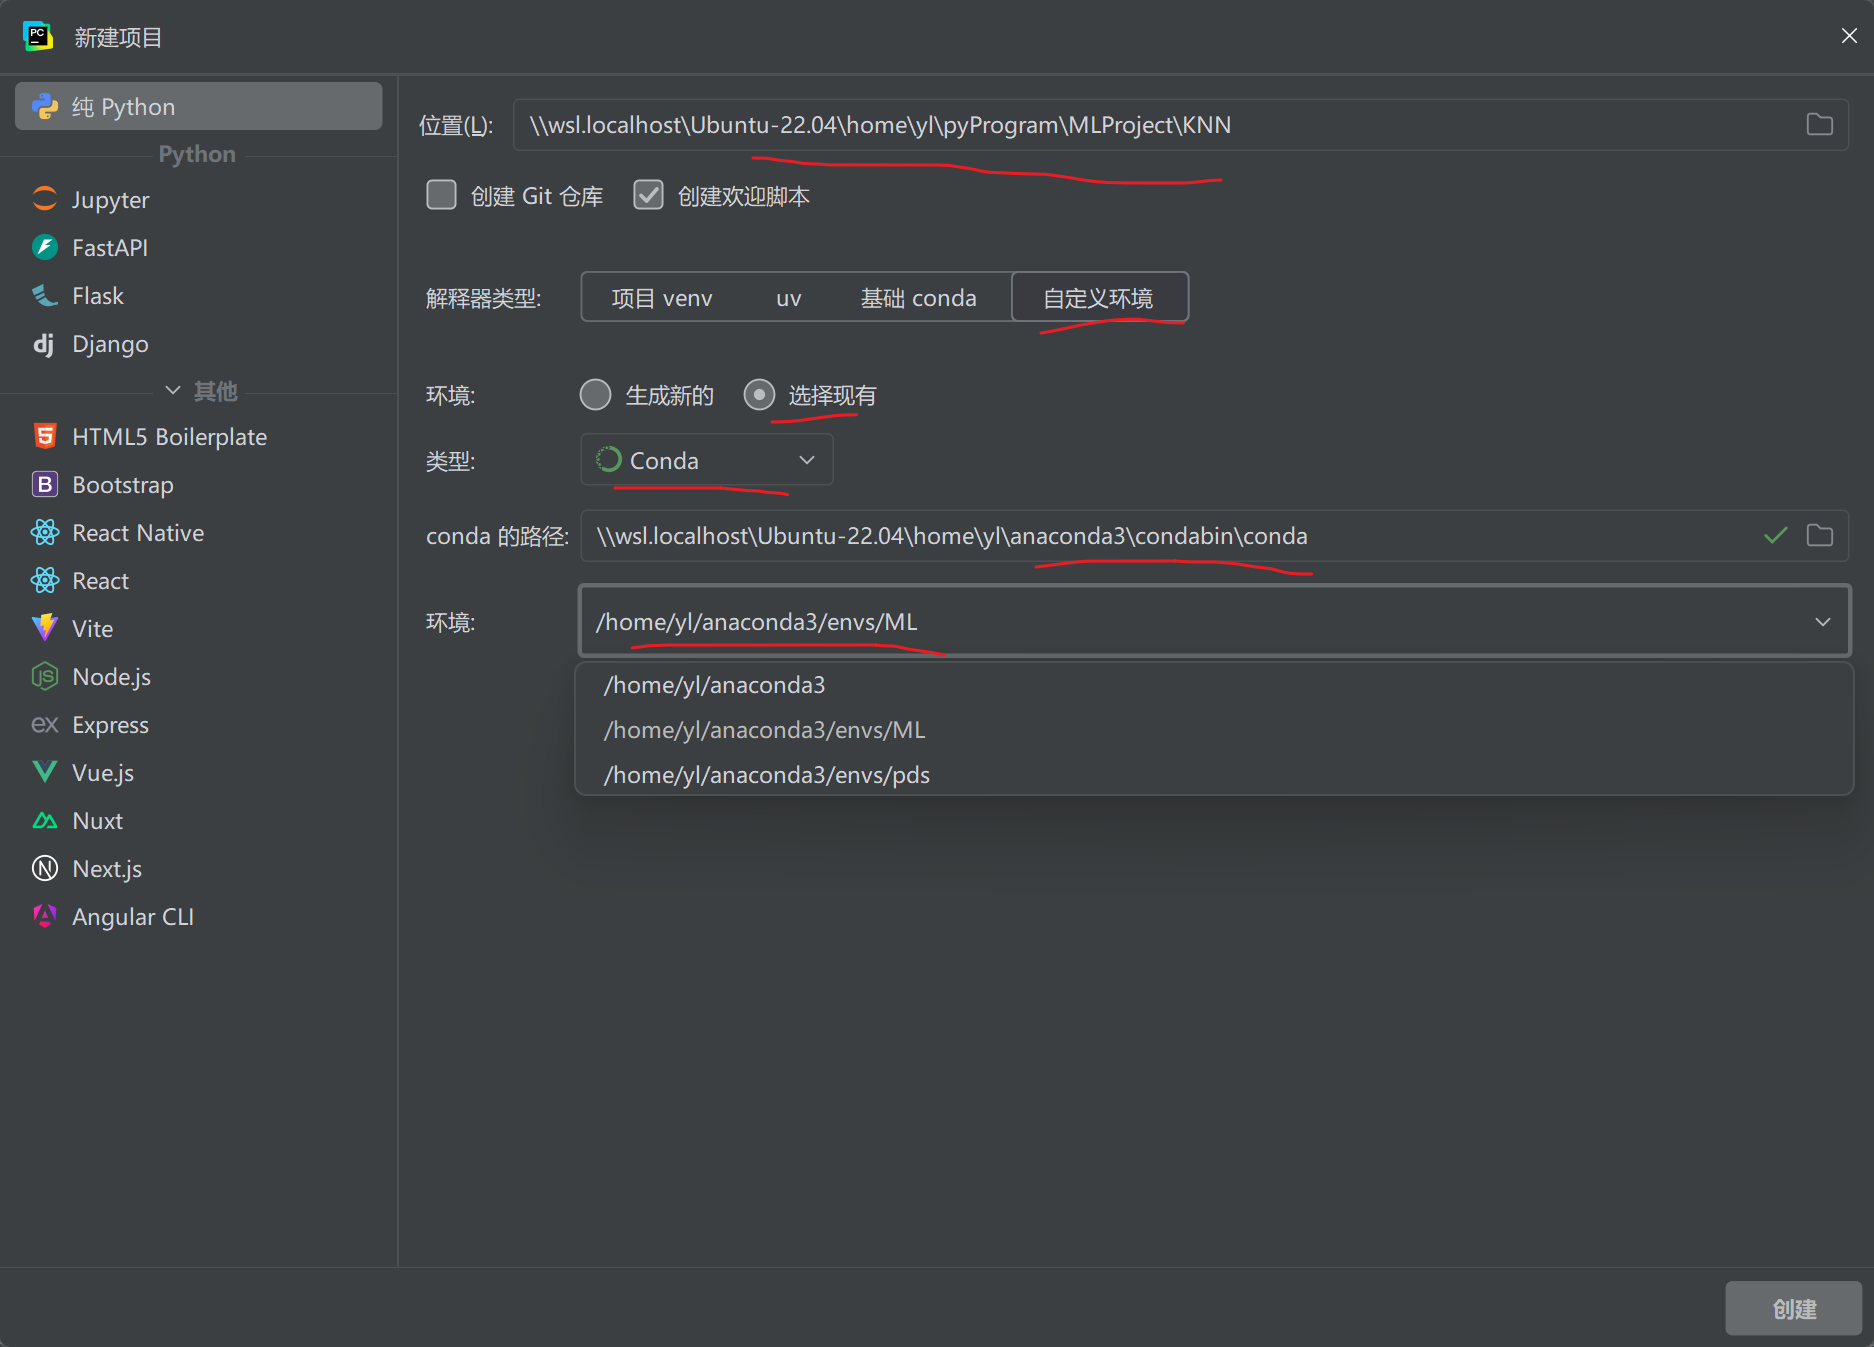Click the Vue.js project icon
Screen dimensions: 1874x1347
tap(45, 772)
